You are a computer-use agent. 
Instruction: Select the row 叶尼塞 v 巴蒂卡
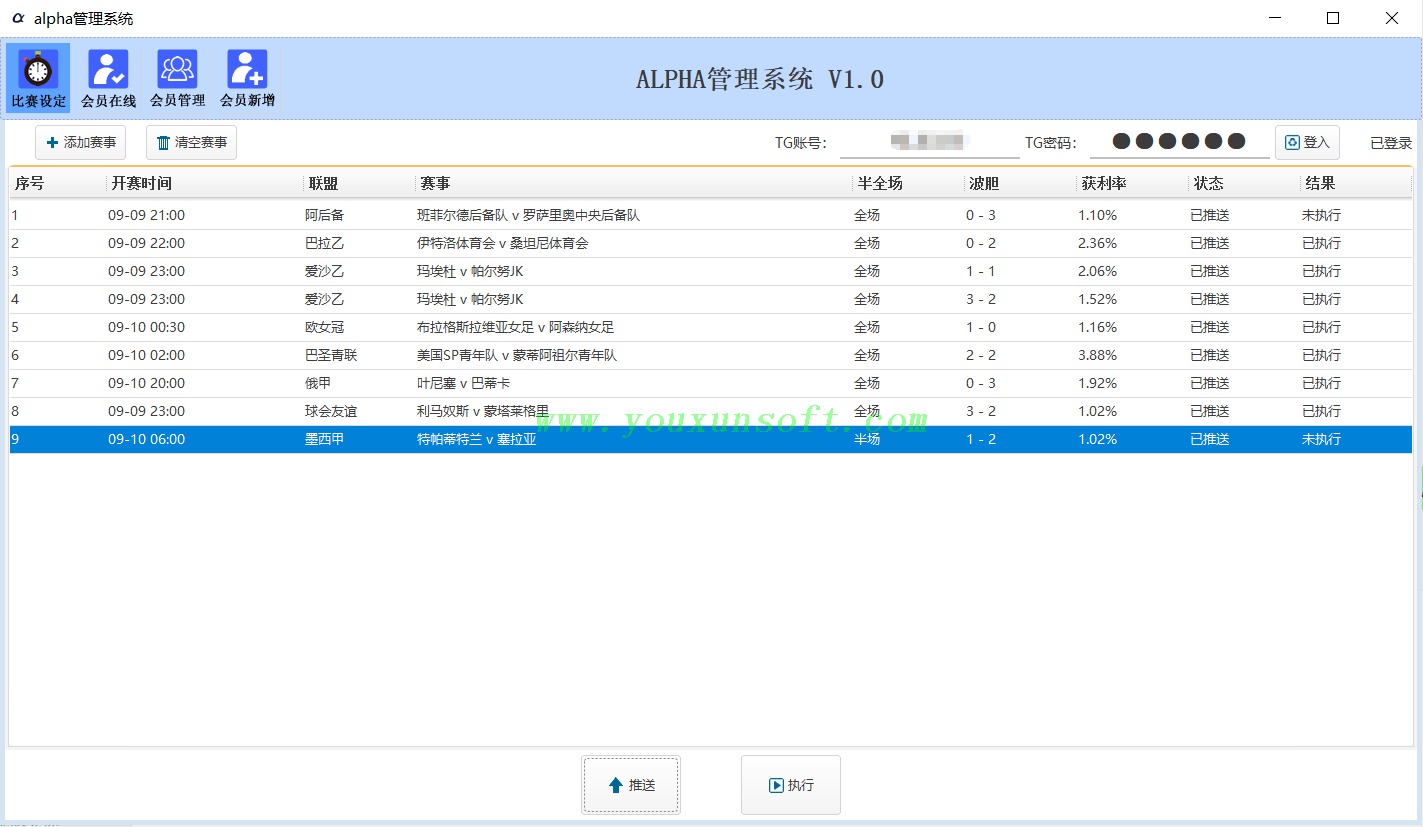[x=711, y=383]
